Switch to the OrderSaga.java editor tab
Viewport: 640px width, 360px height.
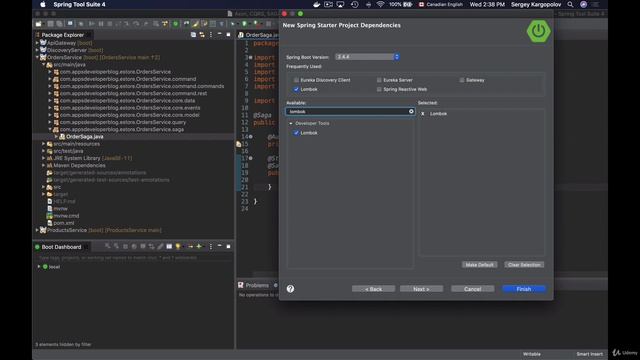point(258,35)
